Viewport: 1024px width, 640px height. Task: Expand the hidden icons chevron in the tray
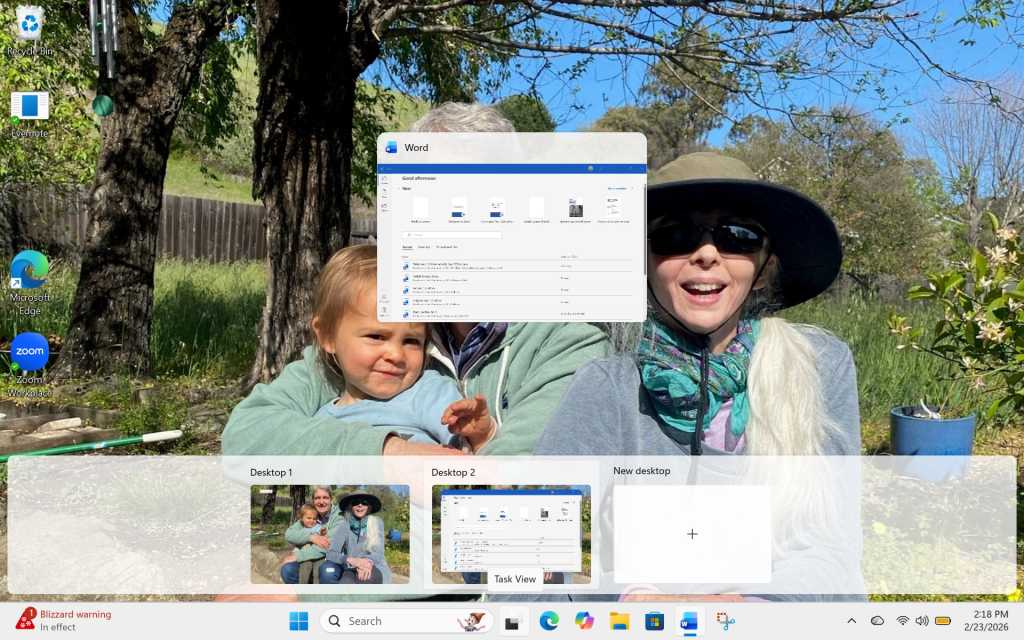[x=851, y=620]
